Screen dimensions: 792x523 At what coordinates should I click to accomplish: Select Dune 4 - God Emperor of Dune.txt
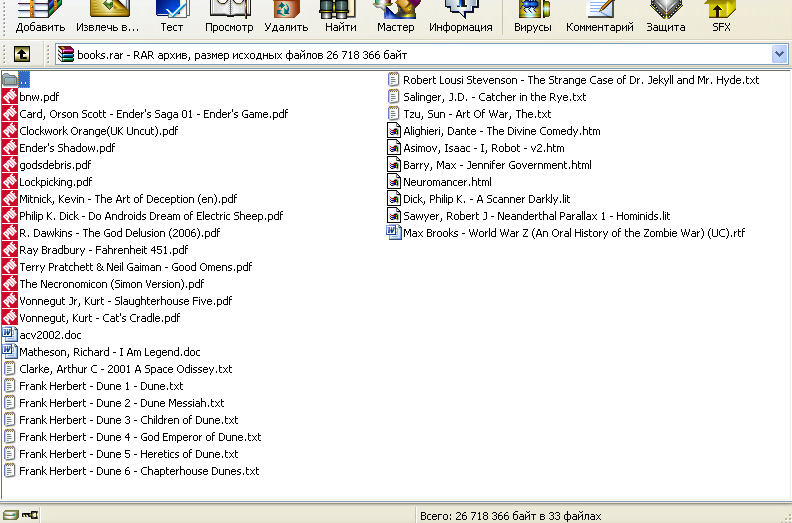click(x=140, y=437)
